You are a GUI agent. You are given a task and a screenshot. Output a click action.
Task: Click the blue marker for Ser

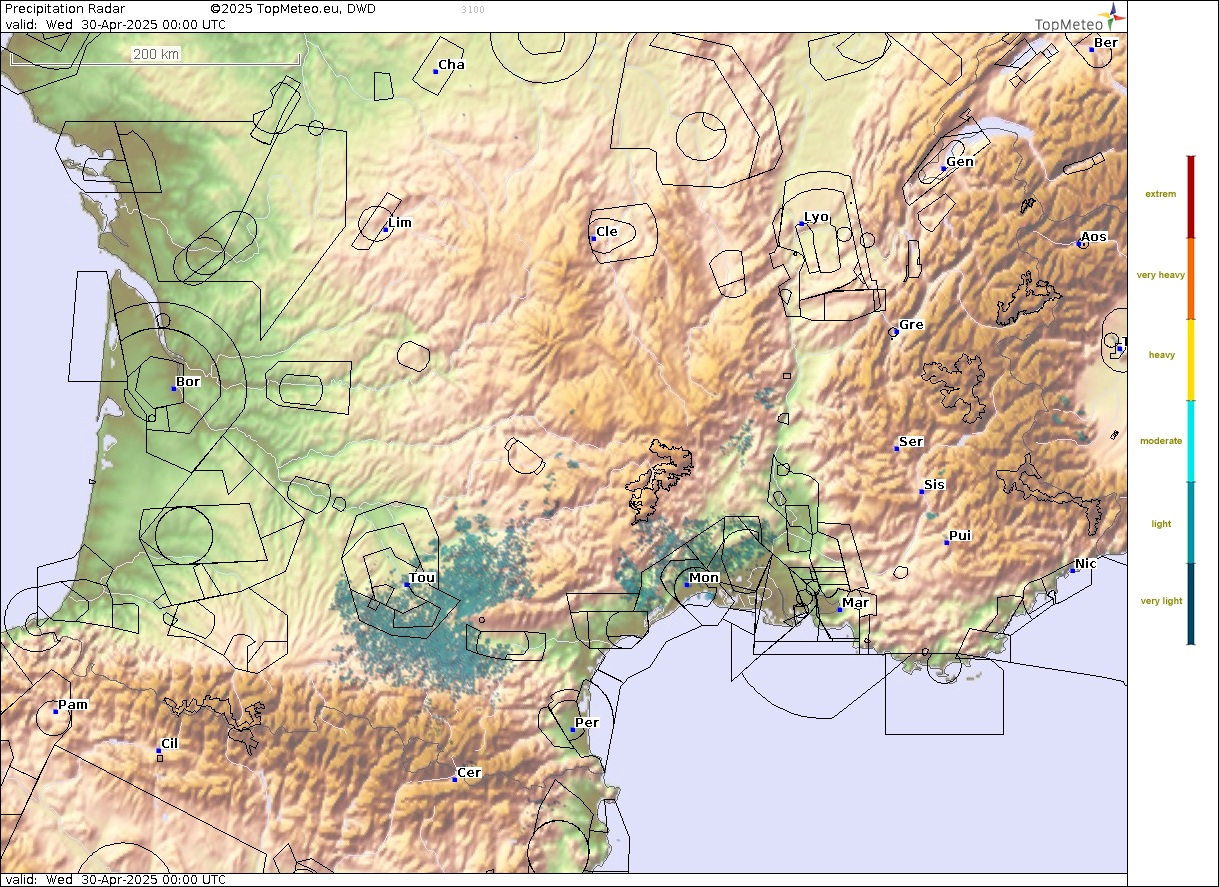(x=896, y=448)
